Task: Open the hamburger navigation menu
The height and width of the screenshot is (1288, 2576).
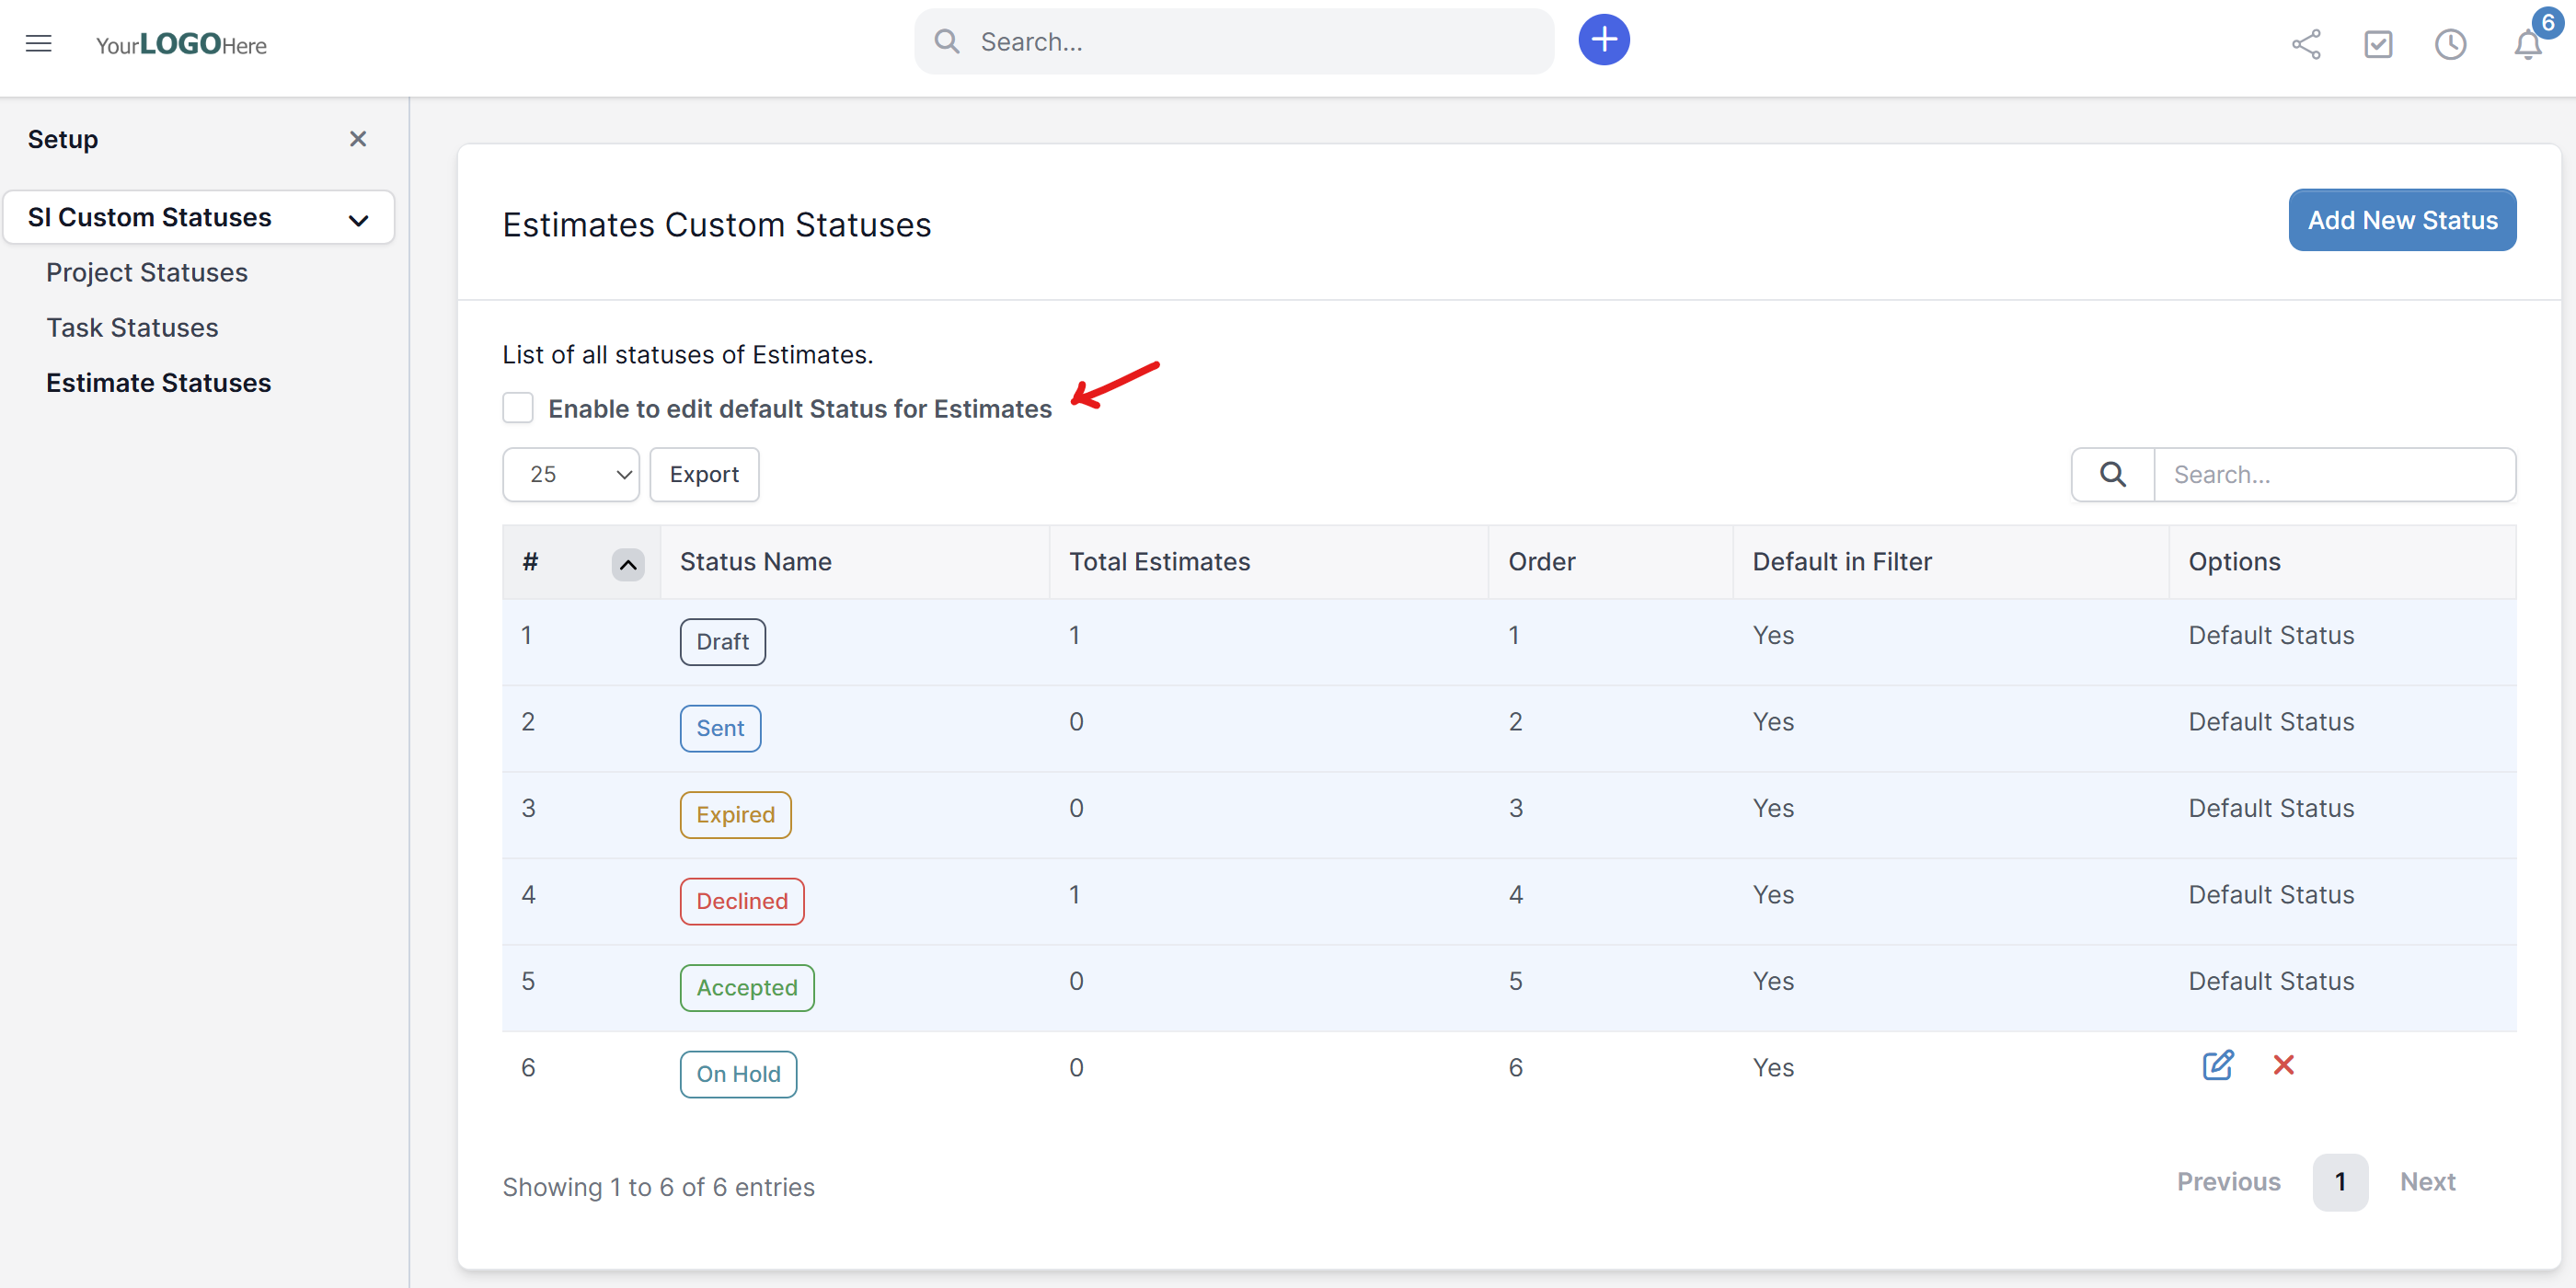Action: (x=38, y=43)
